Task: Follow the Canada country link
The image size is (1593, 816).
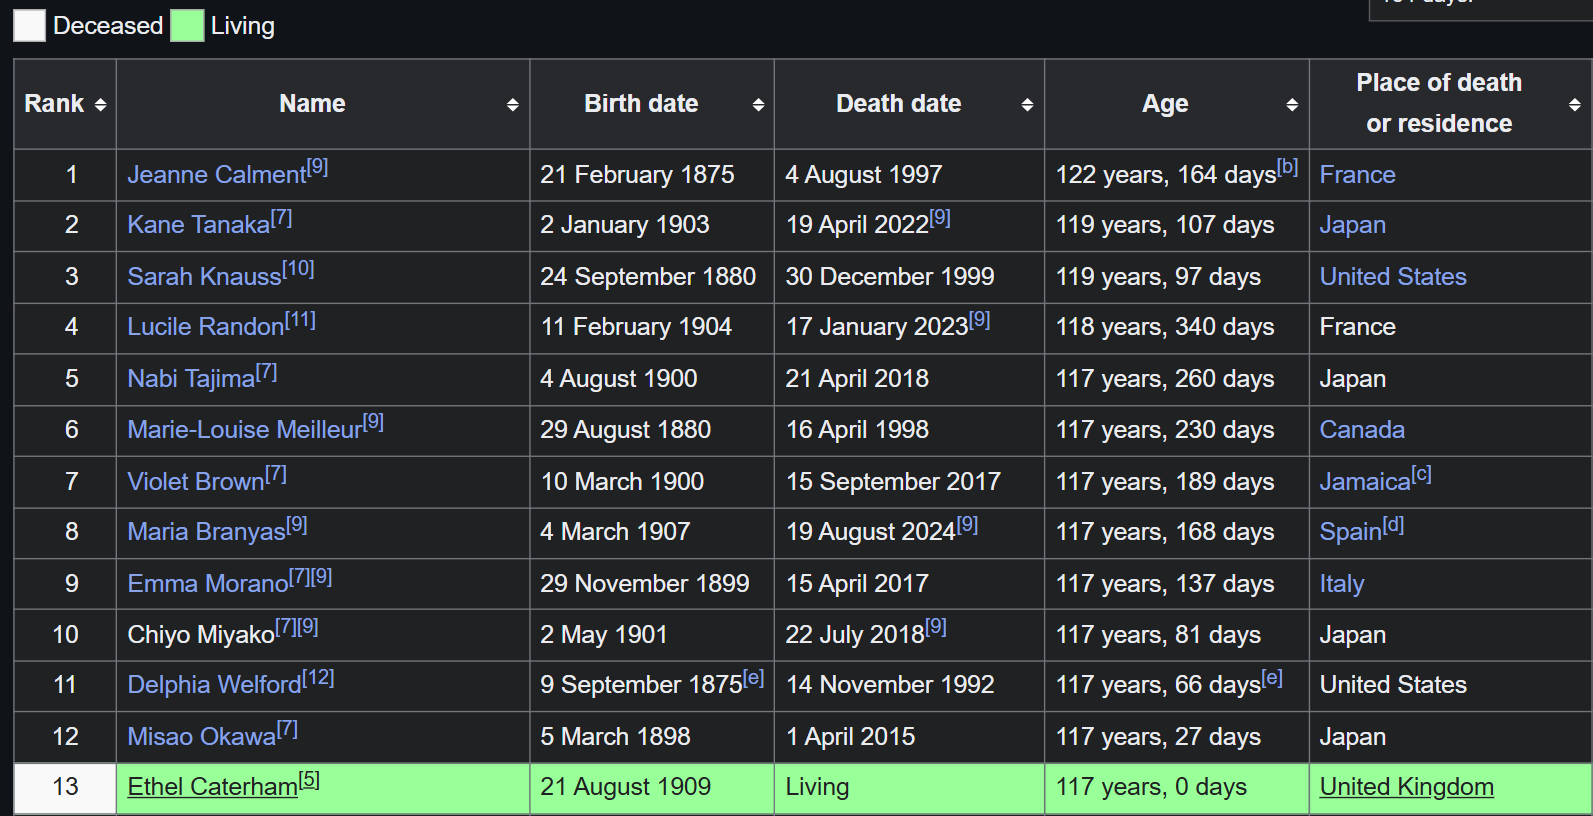Action: tap(1362, 430)
